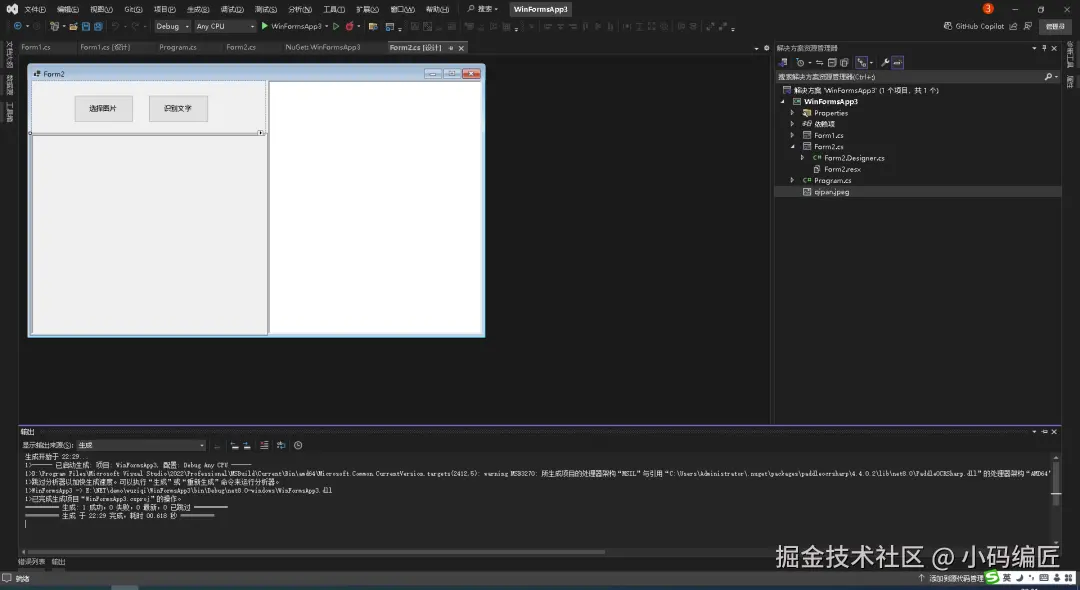Click the 选择图片 button on Form2
The height and width of the screenshot is (590, 1080).
(x=103, y=109)
